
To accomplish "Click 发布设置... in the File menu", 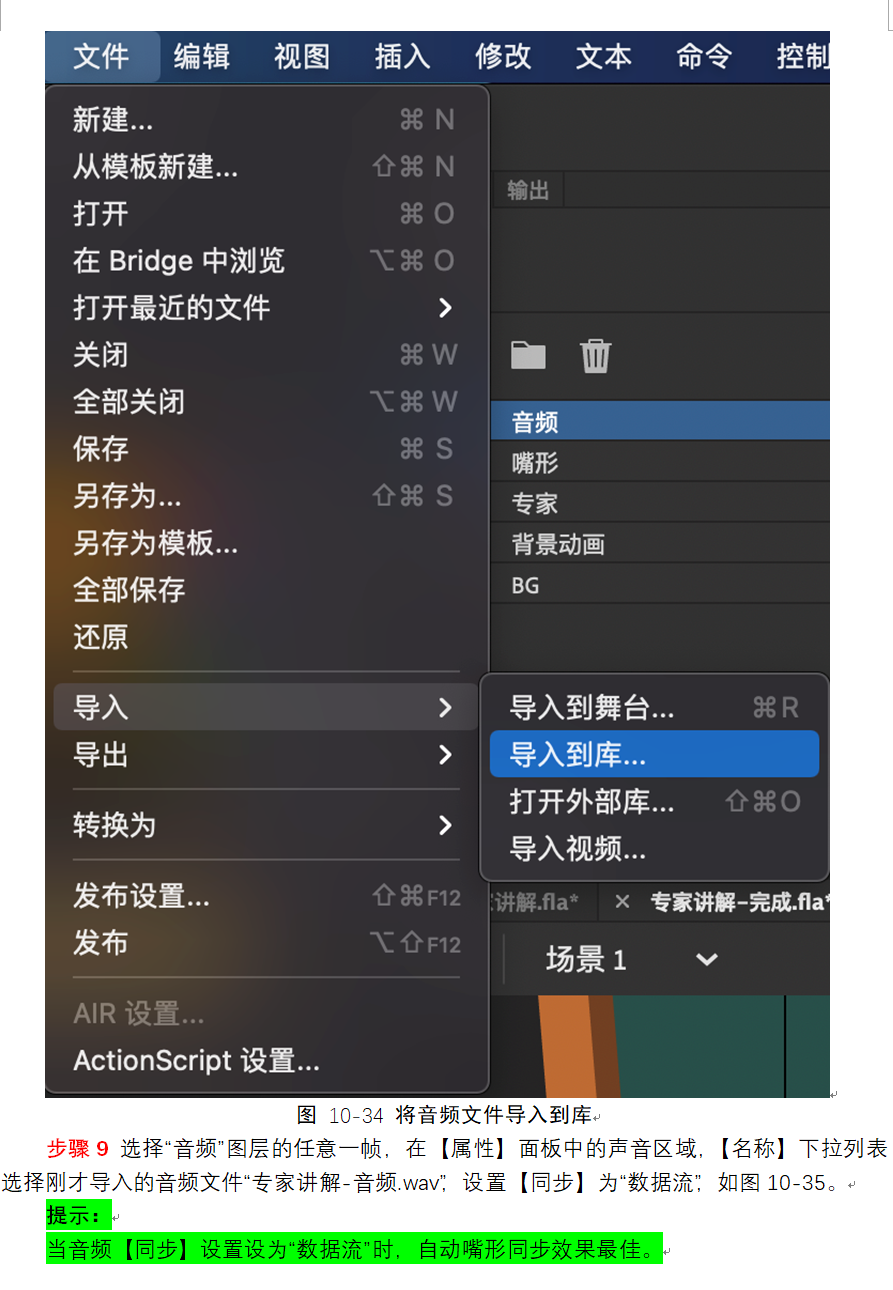I will [x=141, y=896].
